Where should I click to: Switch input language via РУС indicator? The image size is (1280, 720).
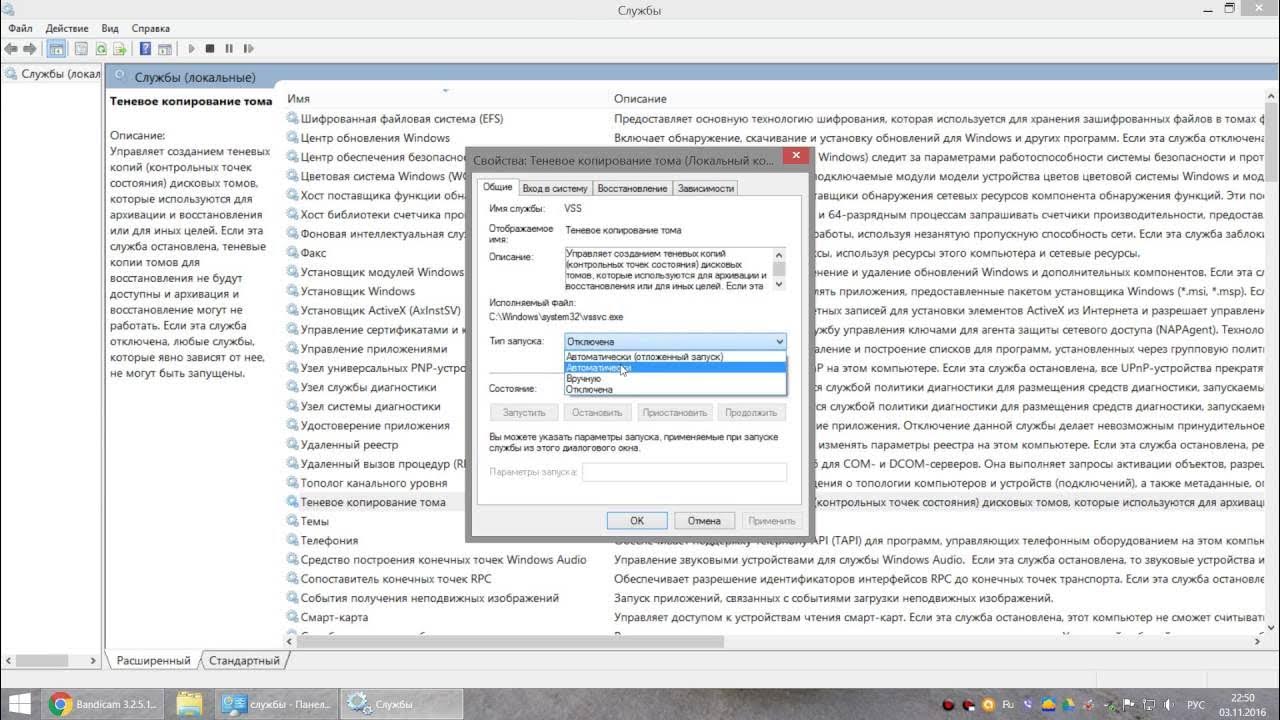point(1196,705)
